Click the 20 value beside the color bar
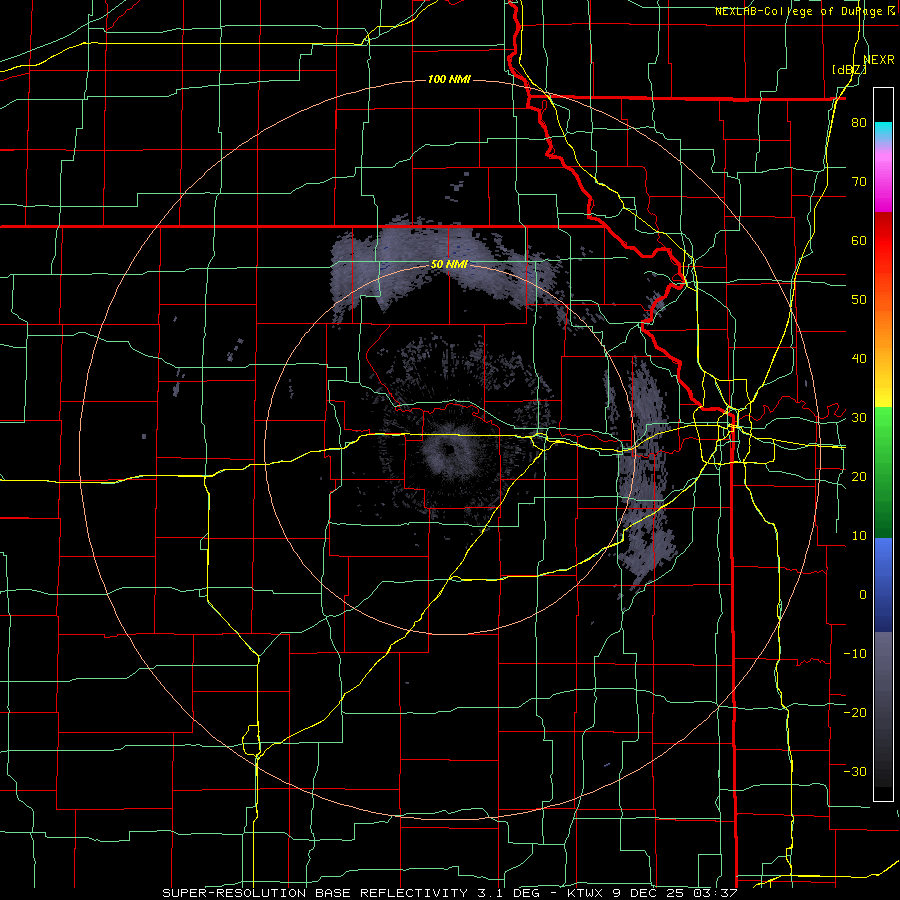Screen dimensions: 900x900 (x=859, y=476)
